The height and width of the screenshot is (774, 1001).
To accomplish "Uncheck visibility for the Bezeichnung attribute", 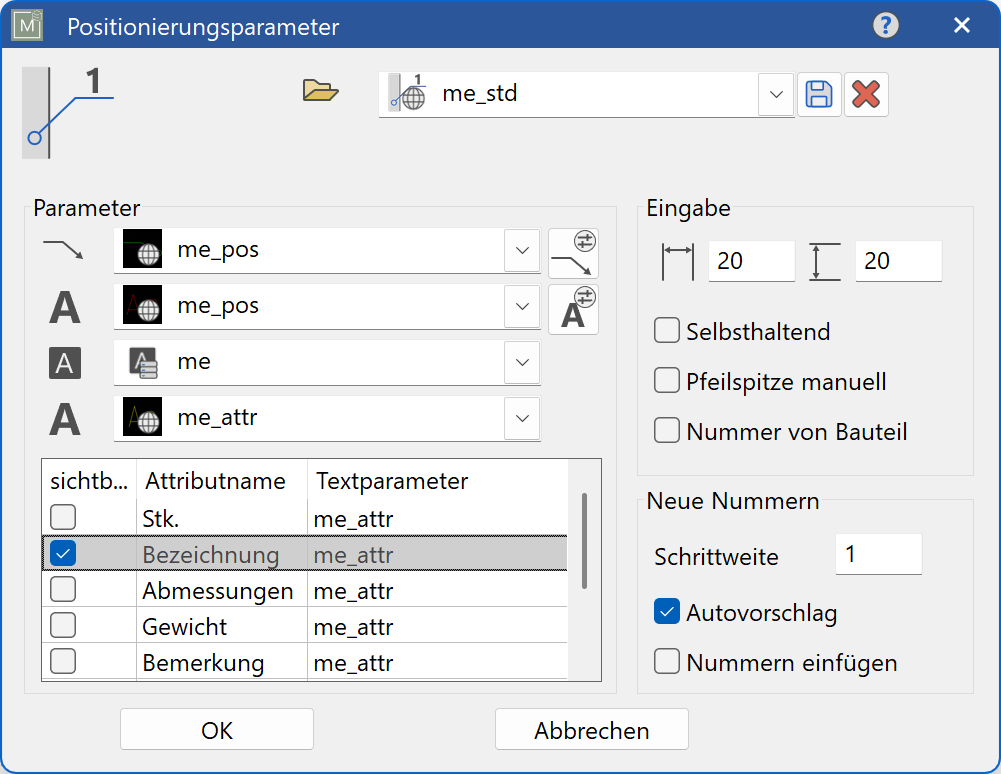I will pos(62,552).
